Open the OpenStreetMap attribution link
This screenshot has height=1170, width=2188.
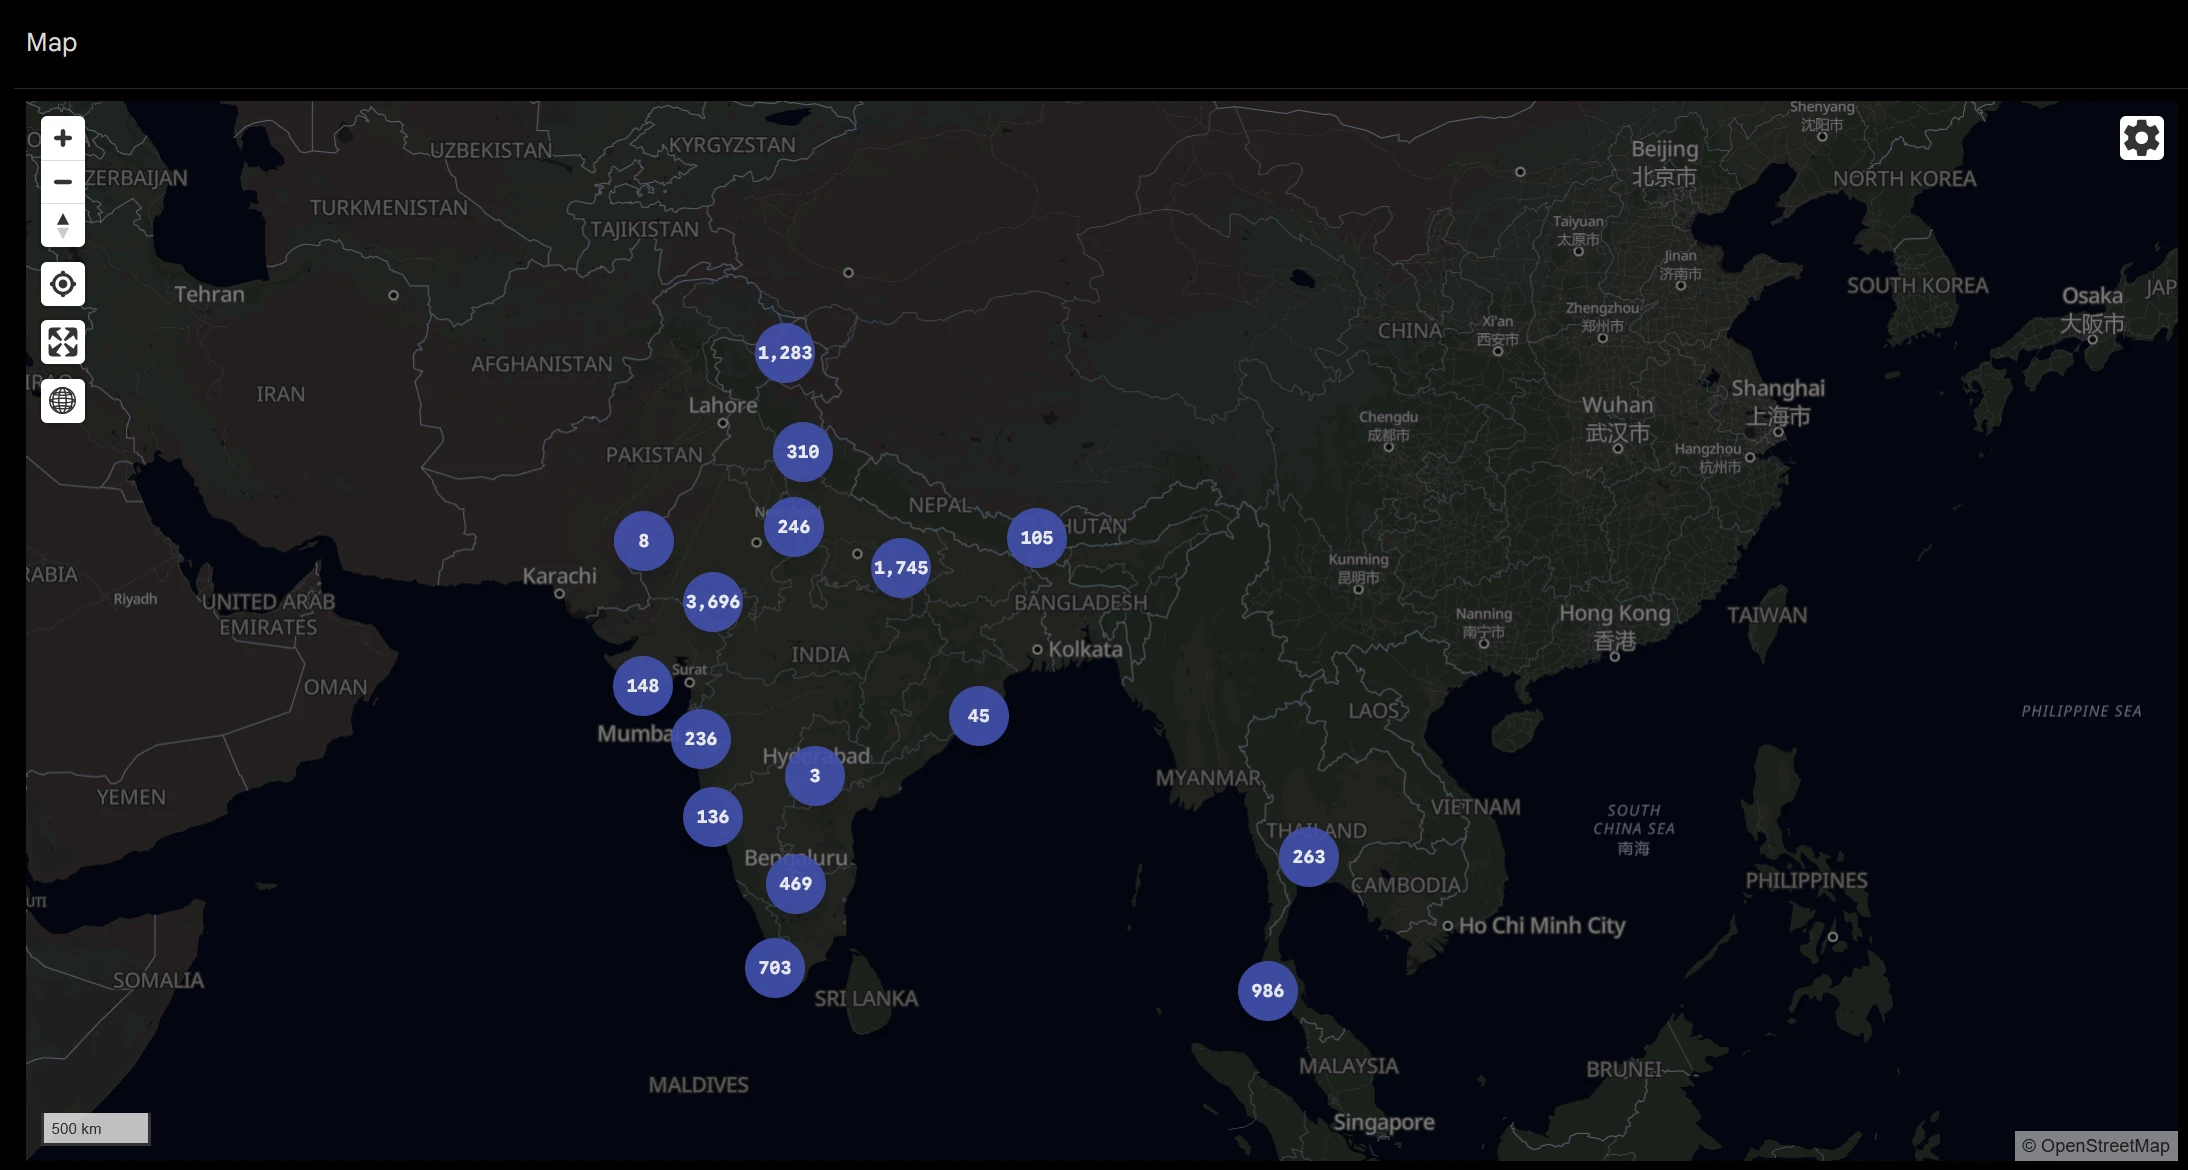pyautogui.click(x=2103, y=1146)
